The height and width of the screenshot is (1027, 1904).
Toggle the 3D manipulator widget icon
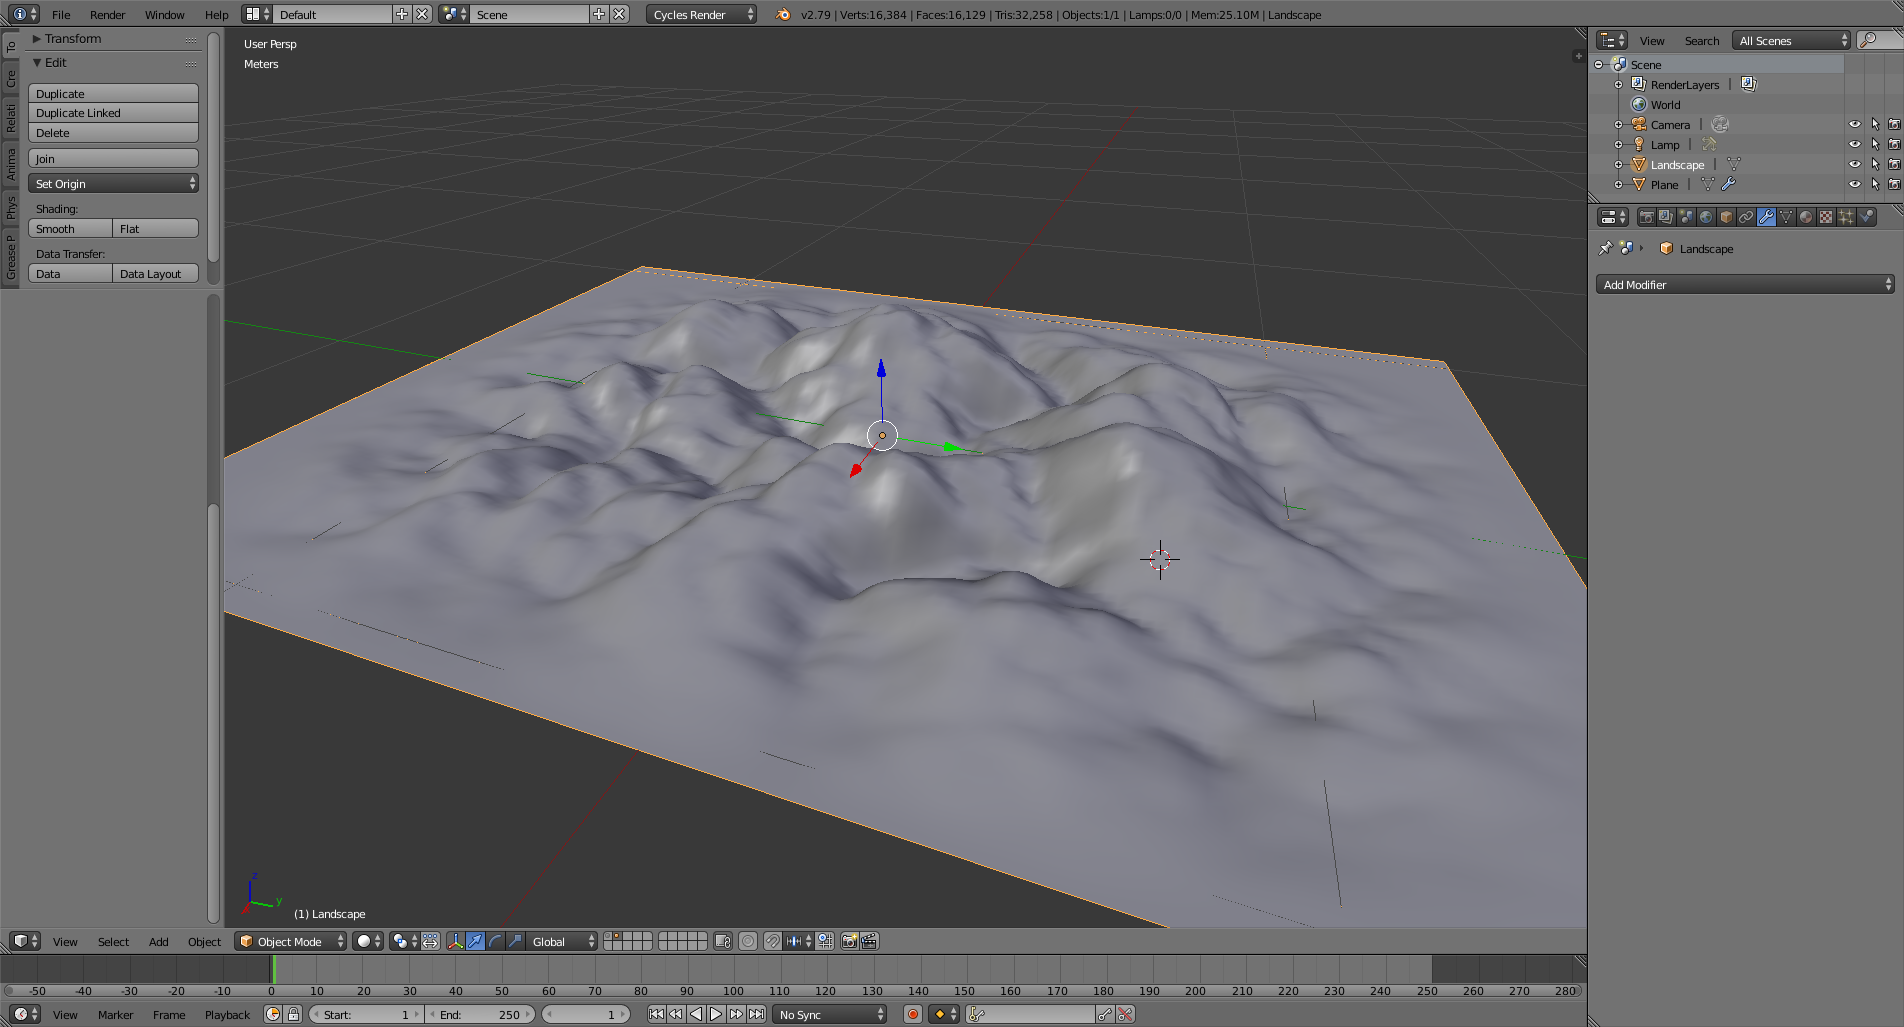[456, 941]
